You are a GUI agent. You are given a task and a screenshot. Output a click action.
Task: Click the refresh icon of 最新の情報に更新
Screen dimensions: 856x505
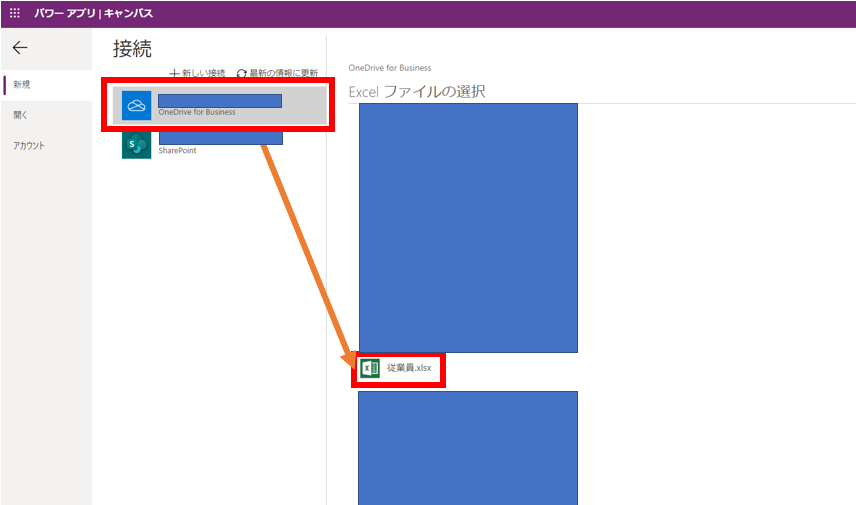click(x=242, y=73)
